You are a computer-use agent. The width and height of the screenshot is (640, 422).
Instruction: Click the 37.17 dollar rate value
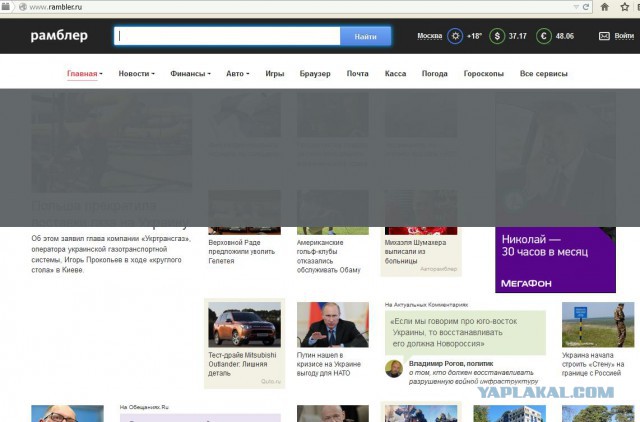tap(518, 36)
